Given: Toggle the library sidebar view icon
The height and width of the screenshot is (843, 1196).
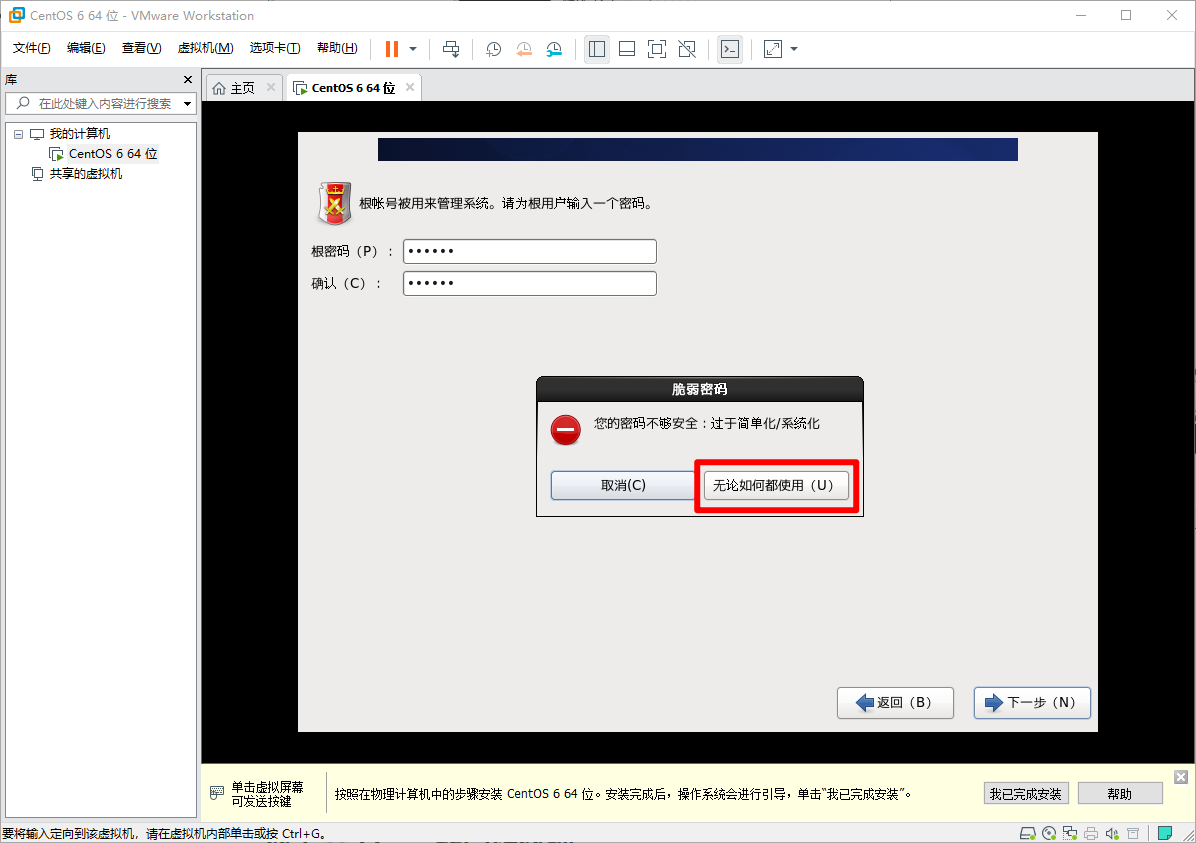Looking at the screenshot, I should coord(596,49).
